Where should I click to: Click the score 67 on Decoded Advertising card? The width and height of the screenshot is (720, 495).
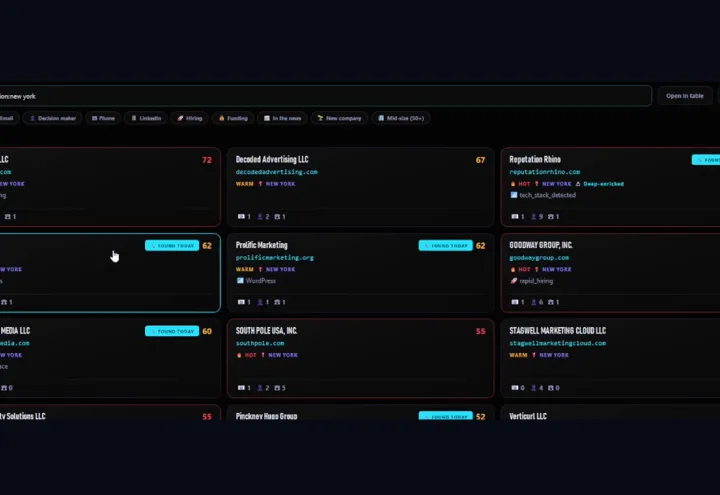[x=480, y=160]
